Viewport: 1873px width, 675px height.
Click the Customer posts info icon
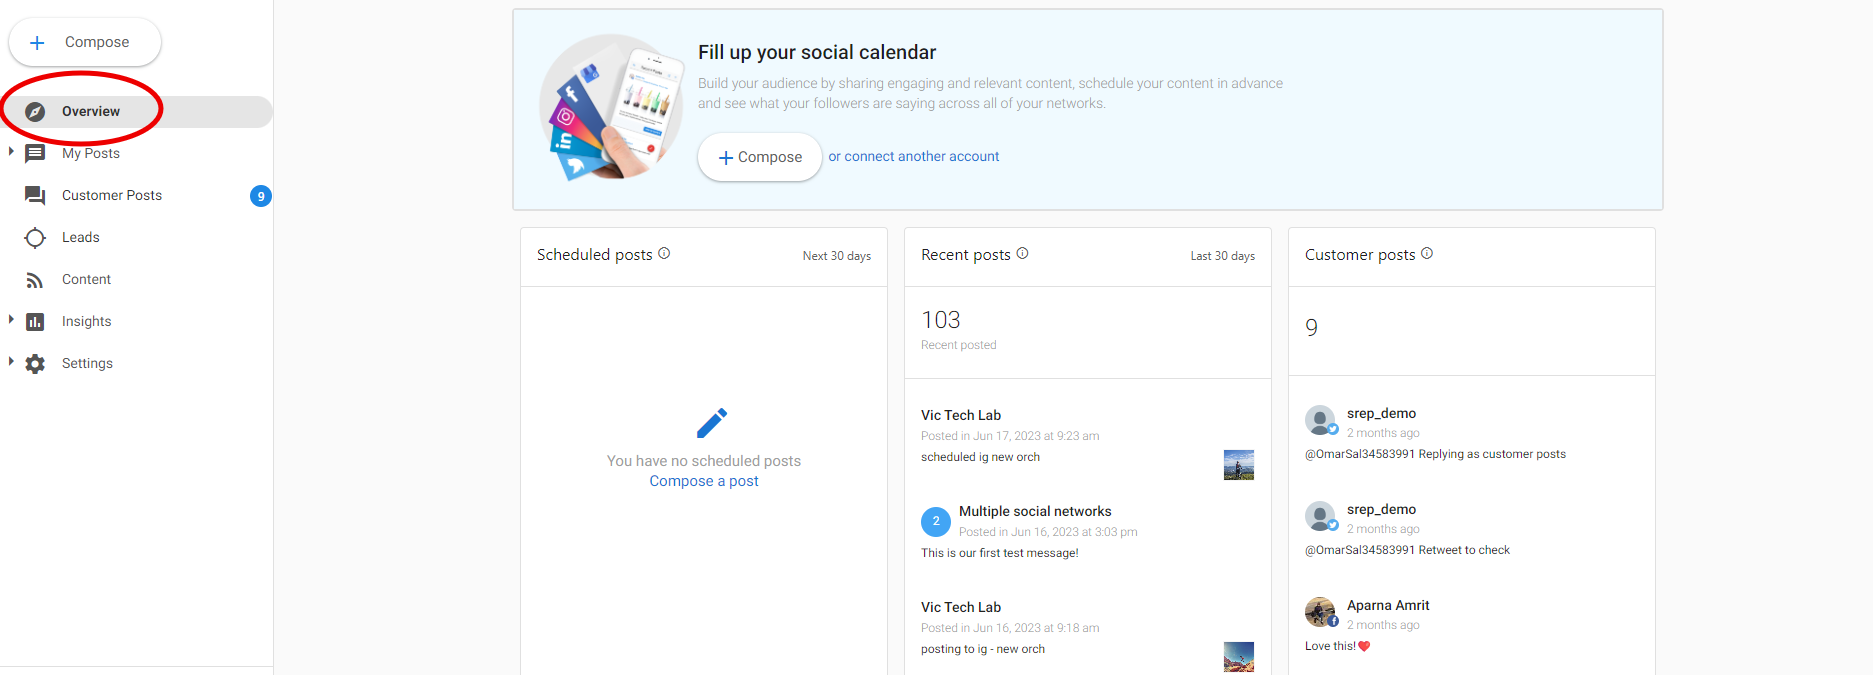tap(1427, 254)
